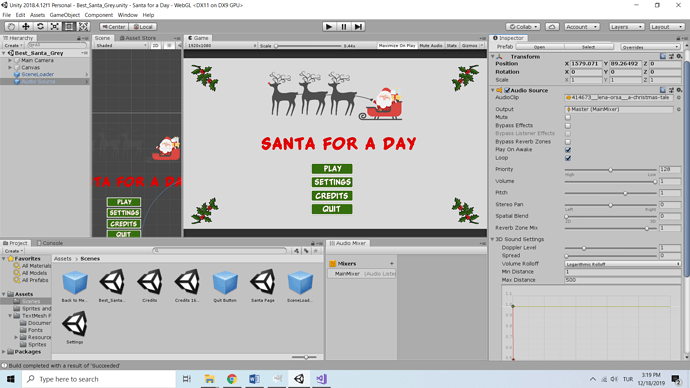Image resolution: width=690 pixels, height=388 pixels.
Task: Toggle Mute Audio in Game view
Action: (x=431, y=45)
